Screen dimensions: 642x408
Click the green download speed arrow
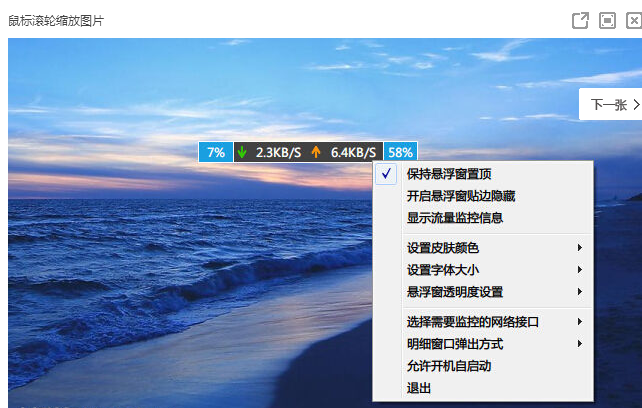(242, 152)
